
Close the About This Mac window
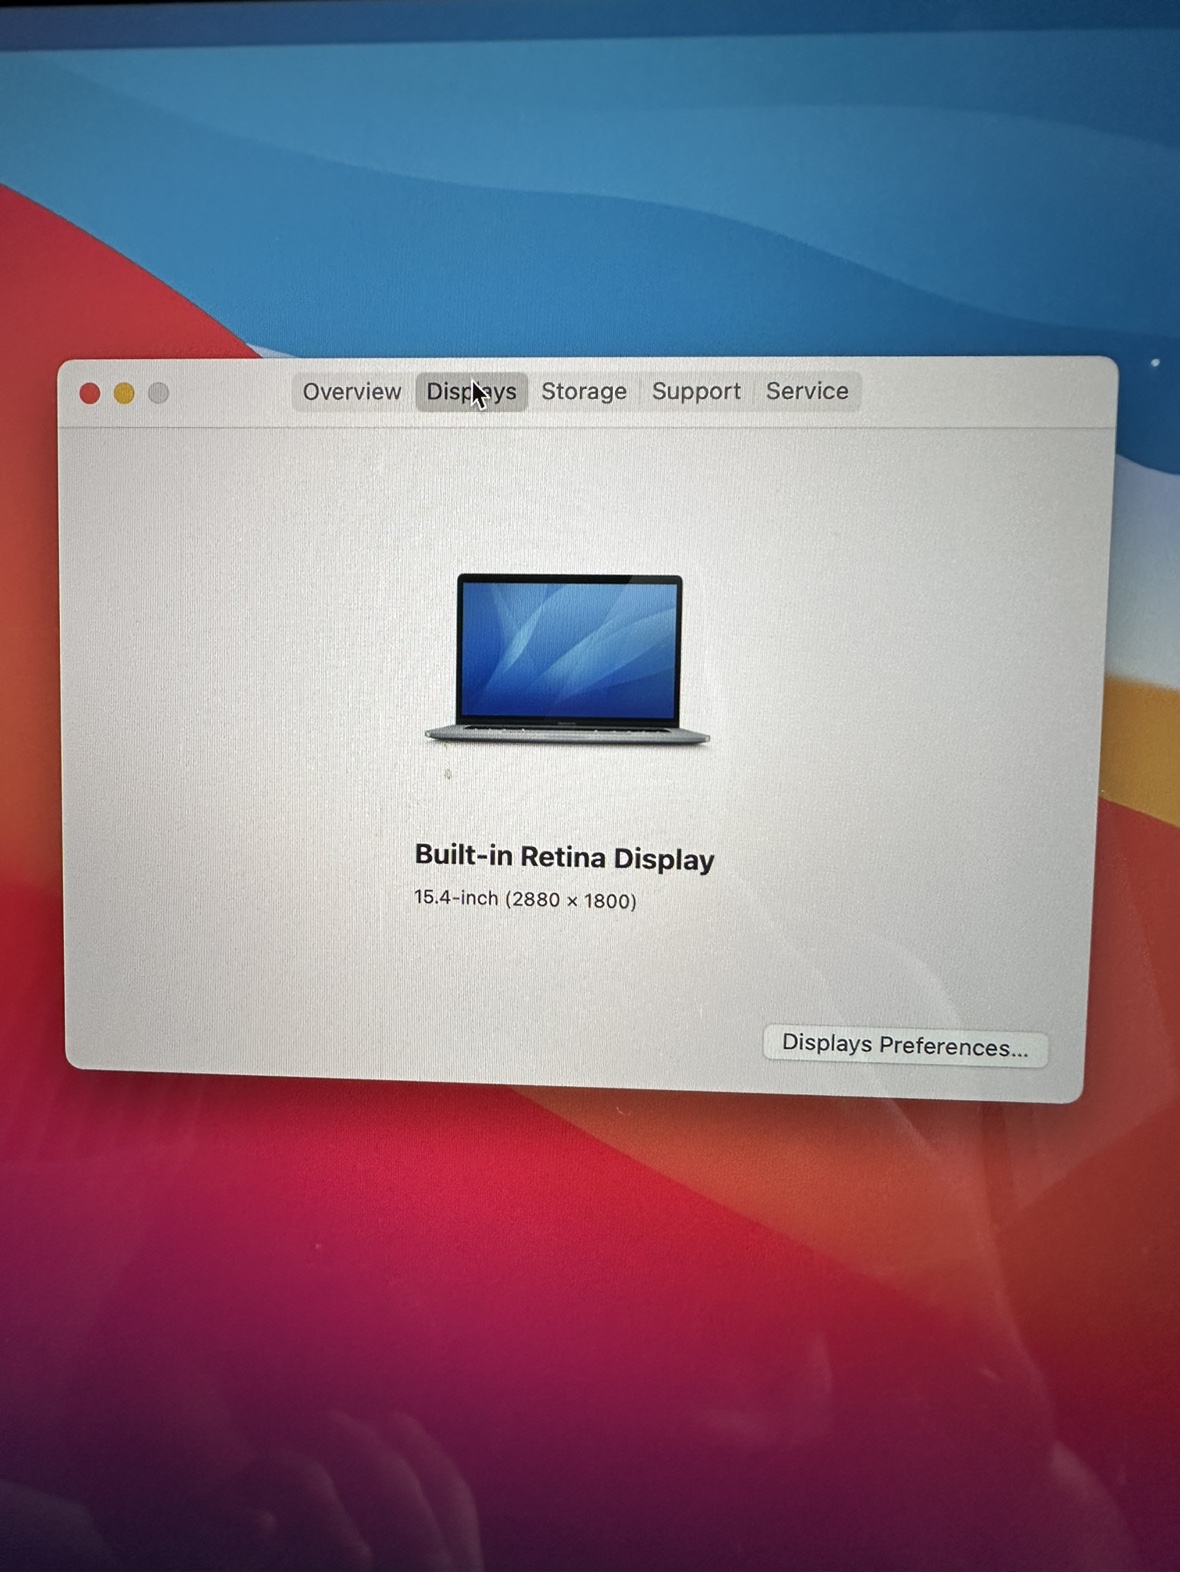(90, 393)
